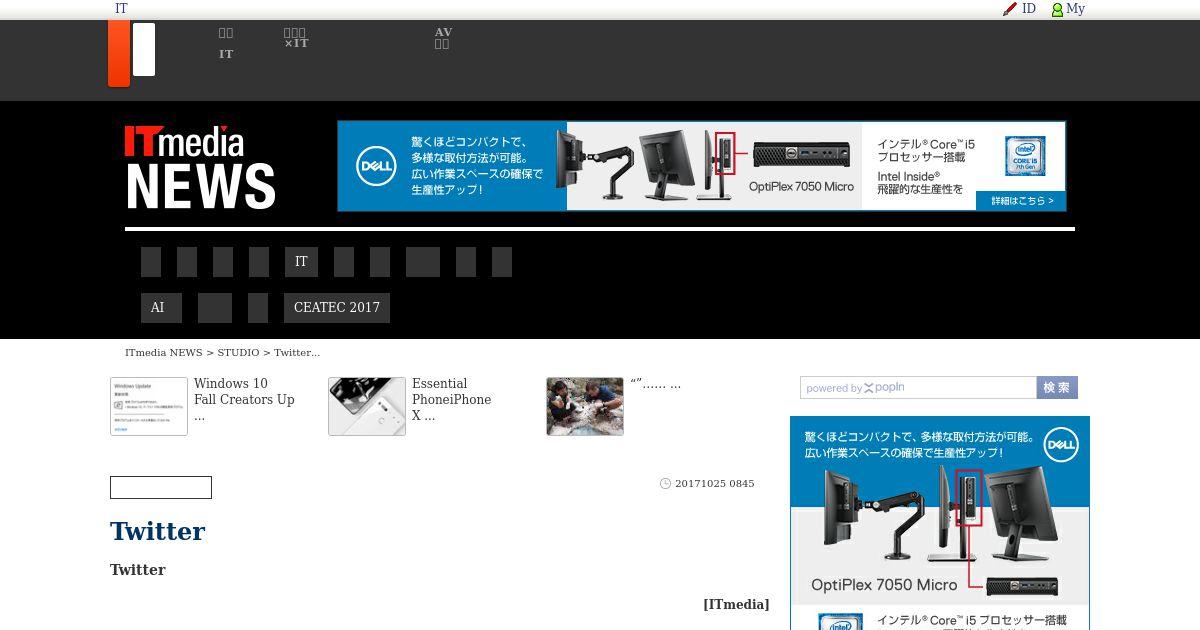Open the CEATEC 2017 tab
The height and width of the screenshot is (630, 1200).
[337, 308]
